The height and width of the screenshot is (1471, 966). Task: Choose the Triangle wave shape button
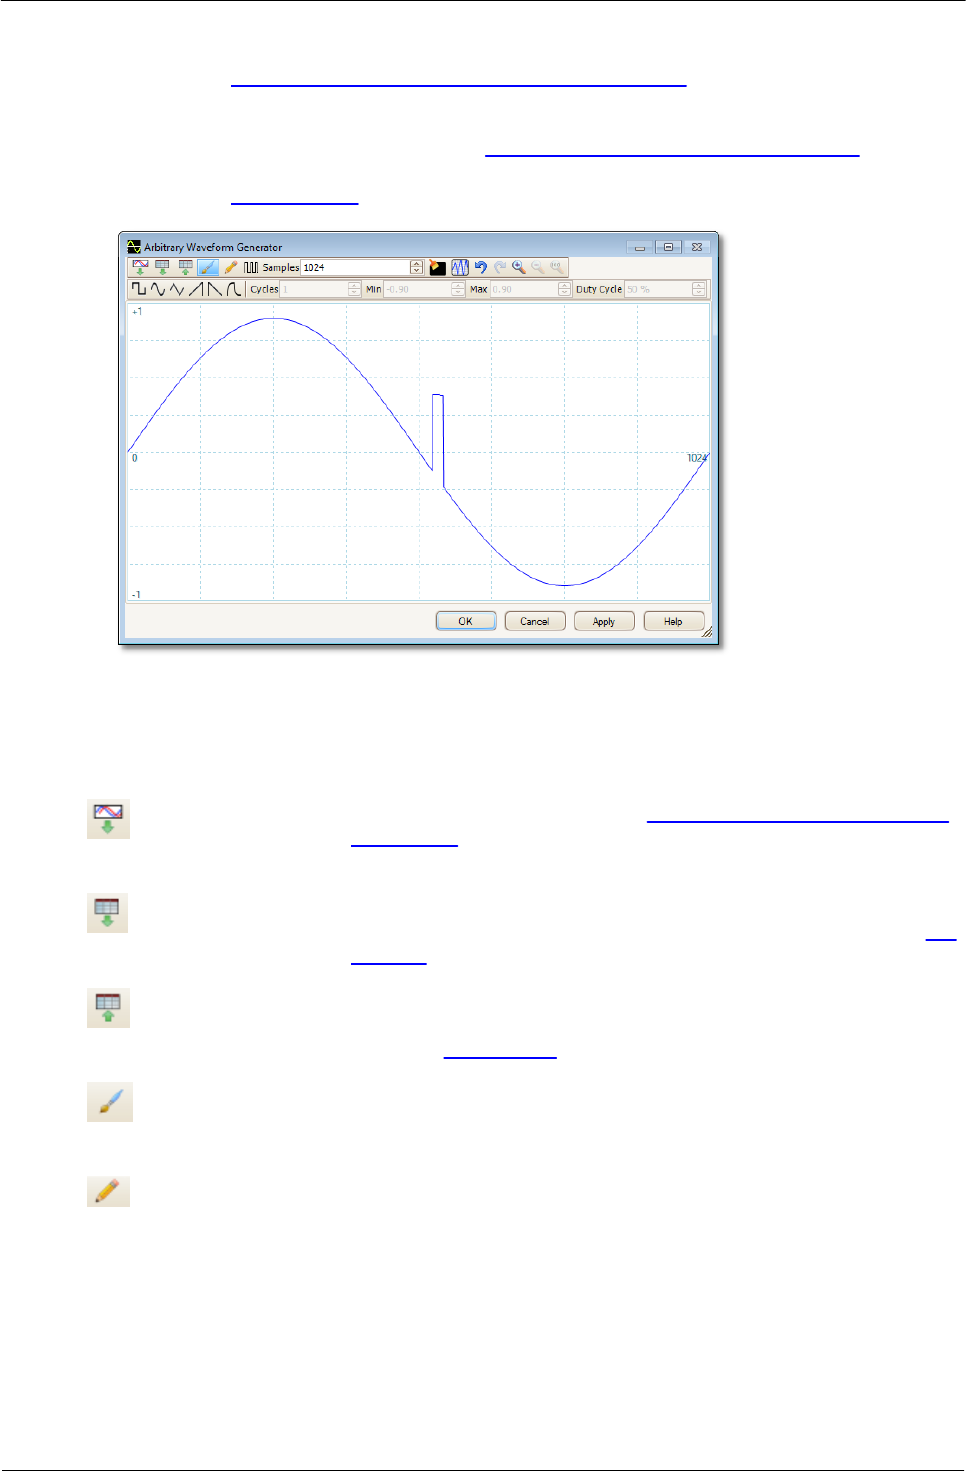(177, 289)
